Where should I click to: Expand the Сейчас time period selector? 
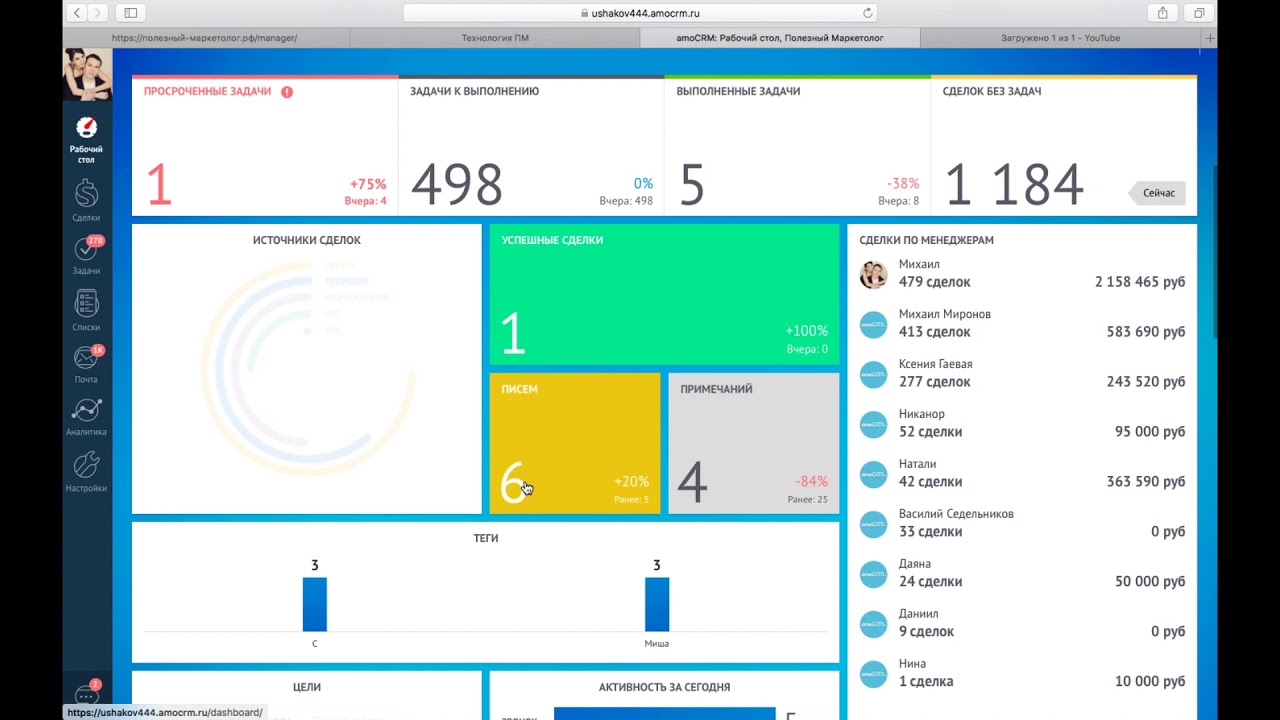coord(1158,193)
